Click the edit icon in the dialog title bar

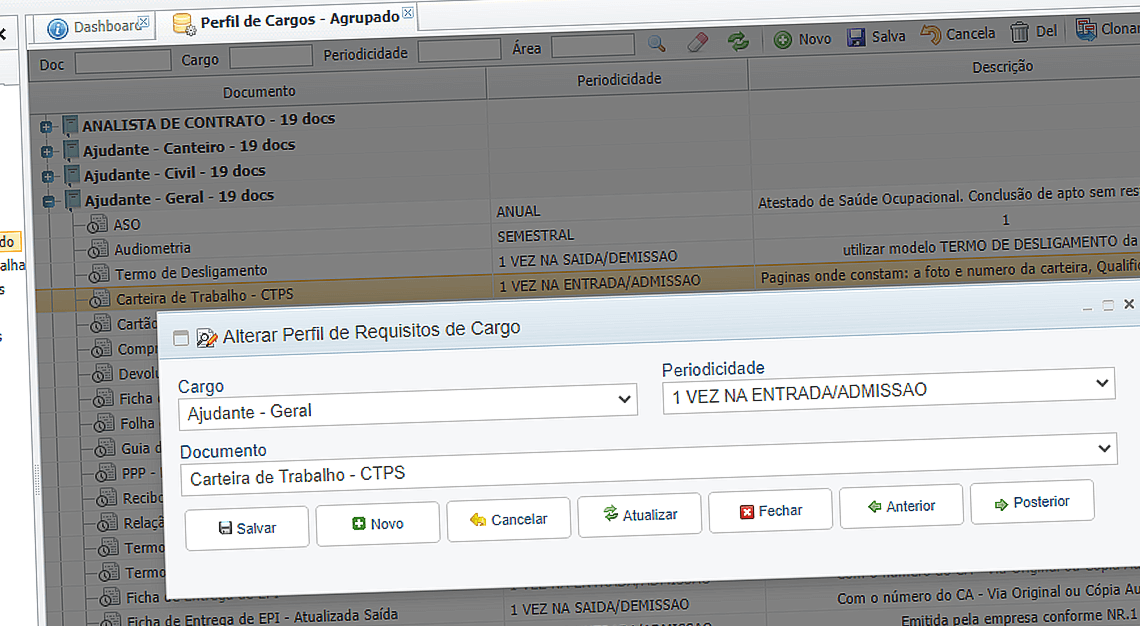(x=207, y=337)
